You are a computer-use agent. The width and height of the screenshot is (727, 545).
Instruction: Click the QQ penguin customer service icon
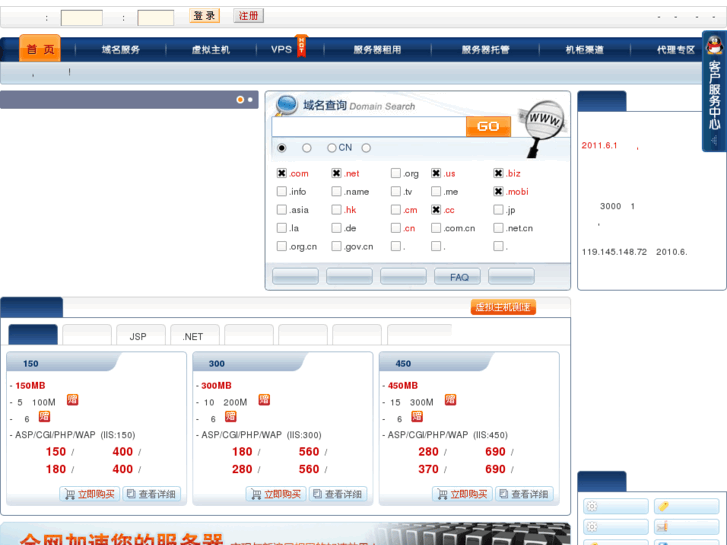(714, 45)
